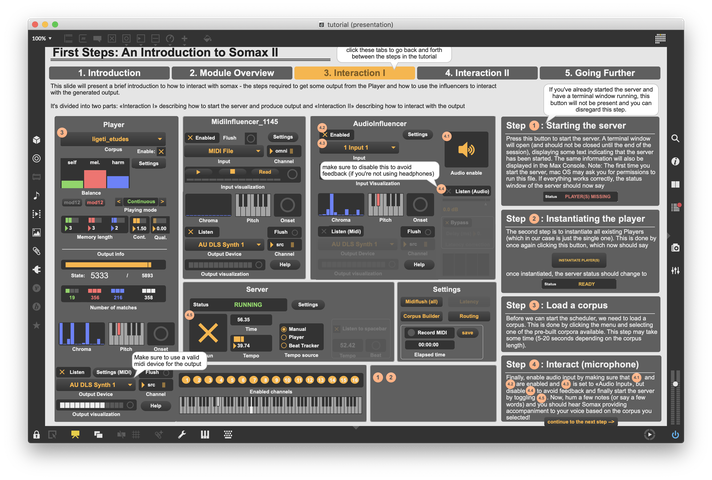This screenshot has height=480, width=712.
Task: Open the 1 Input 1 audio input dropdown
Action: point(359,147)
